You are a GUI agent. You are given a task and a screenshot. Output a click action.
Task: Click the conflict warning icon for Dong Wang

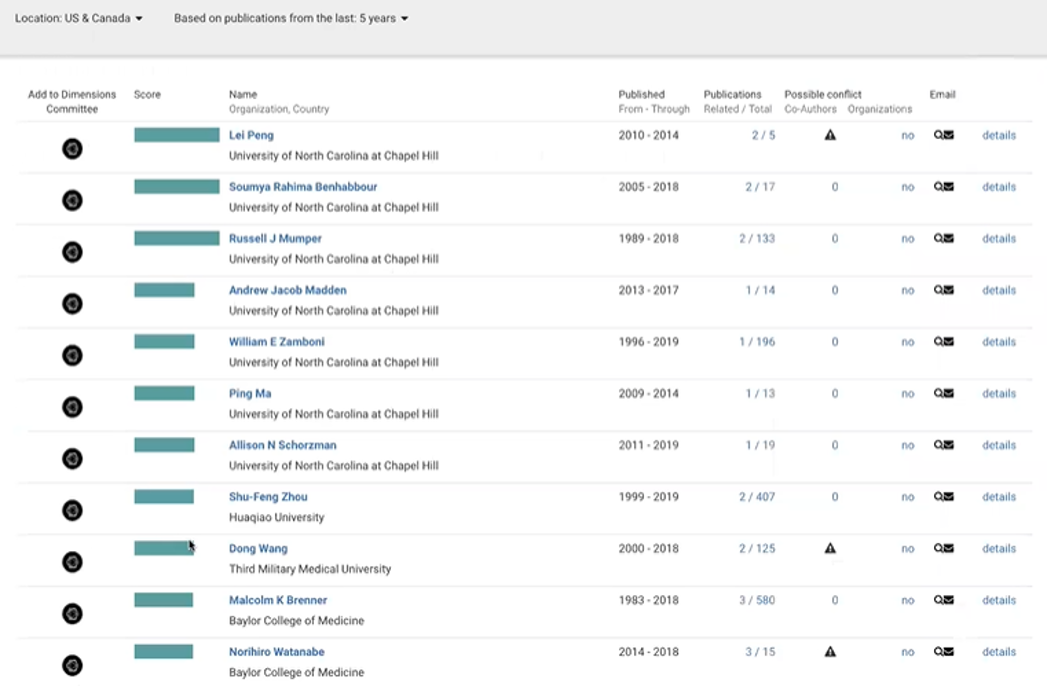pos(830,548)
